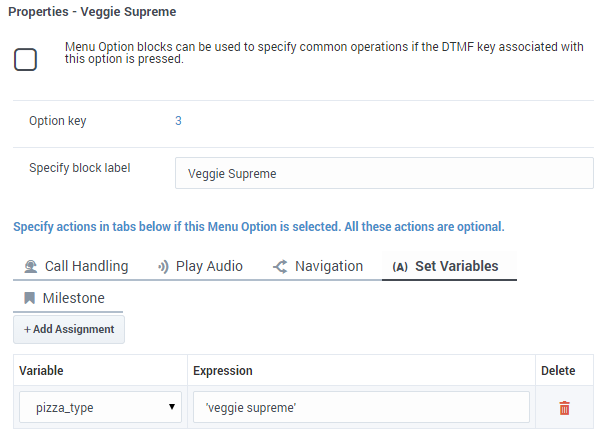
Task: Click the Milestone bookmark icon
Action: (x=30, y=298)
